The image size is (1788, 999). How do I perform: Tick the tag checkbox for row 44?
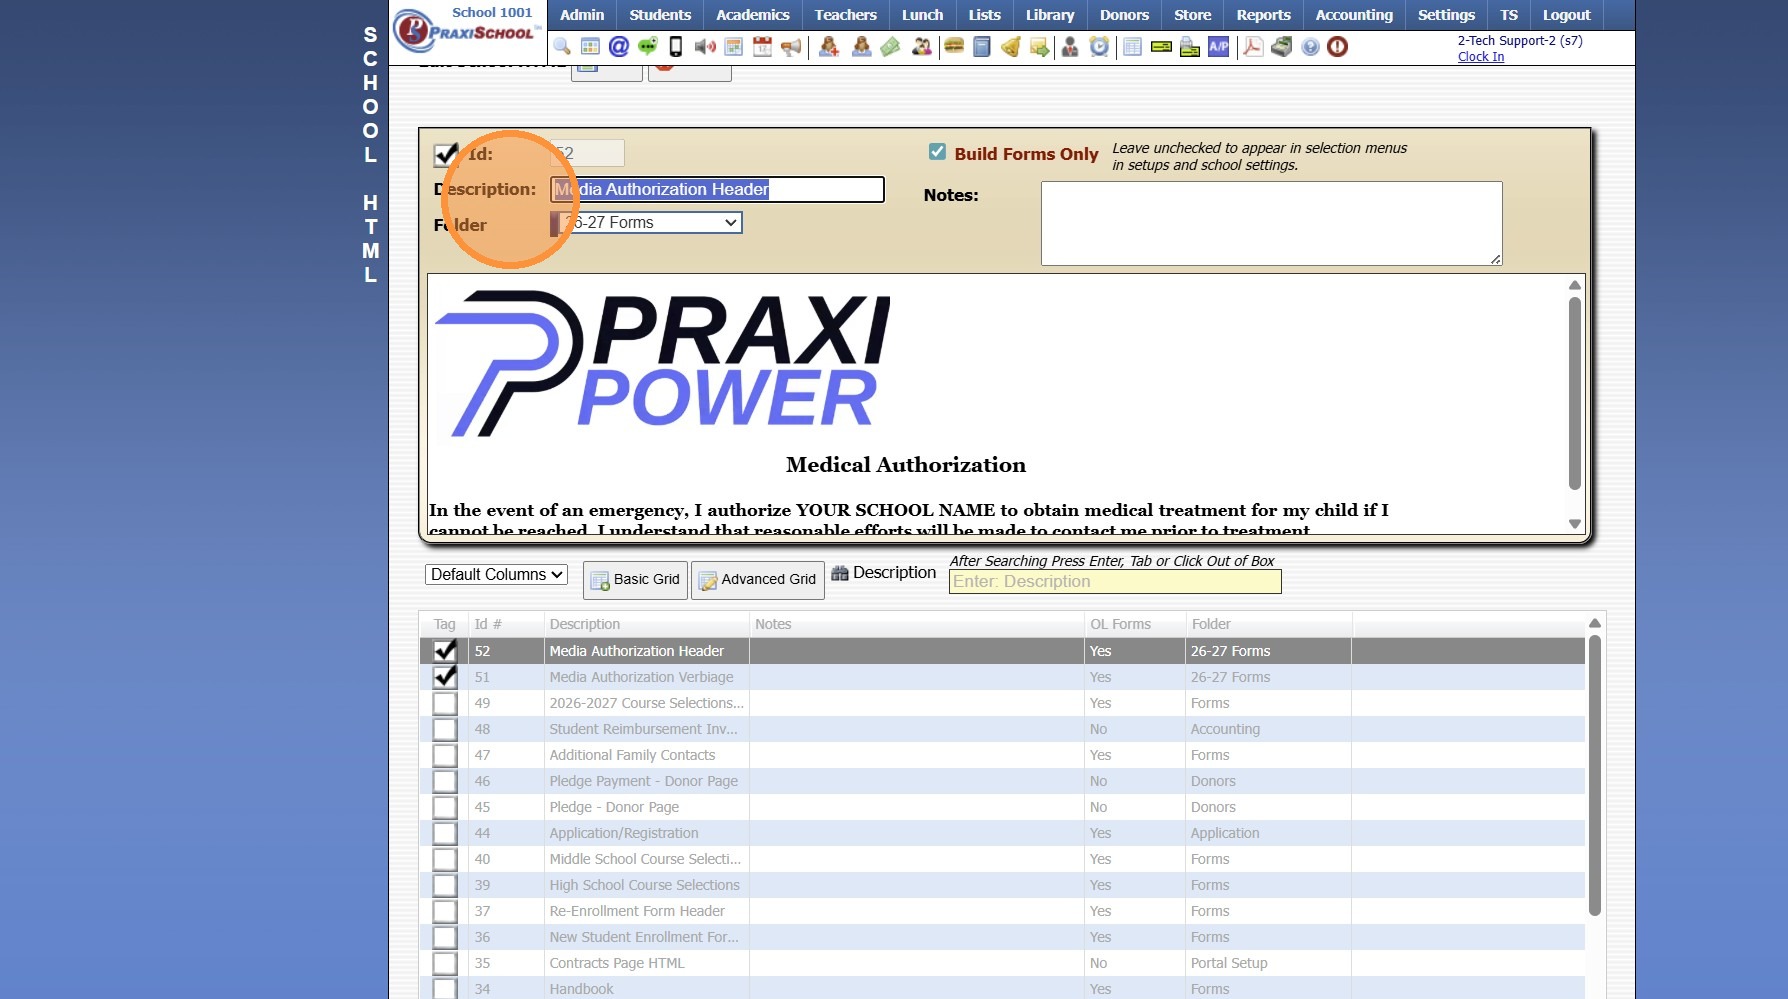445,833
